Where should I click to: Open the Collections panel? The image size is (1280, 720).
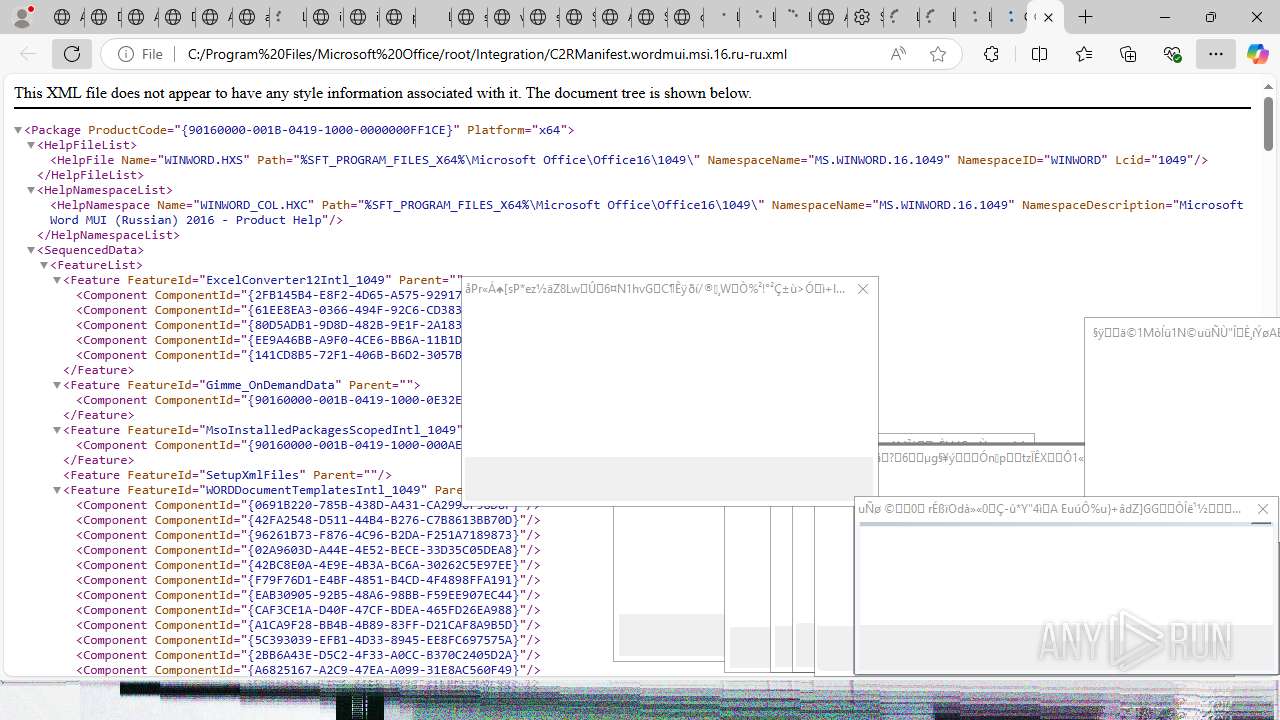tap(1128, 54)
